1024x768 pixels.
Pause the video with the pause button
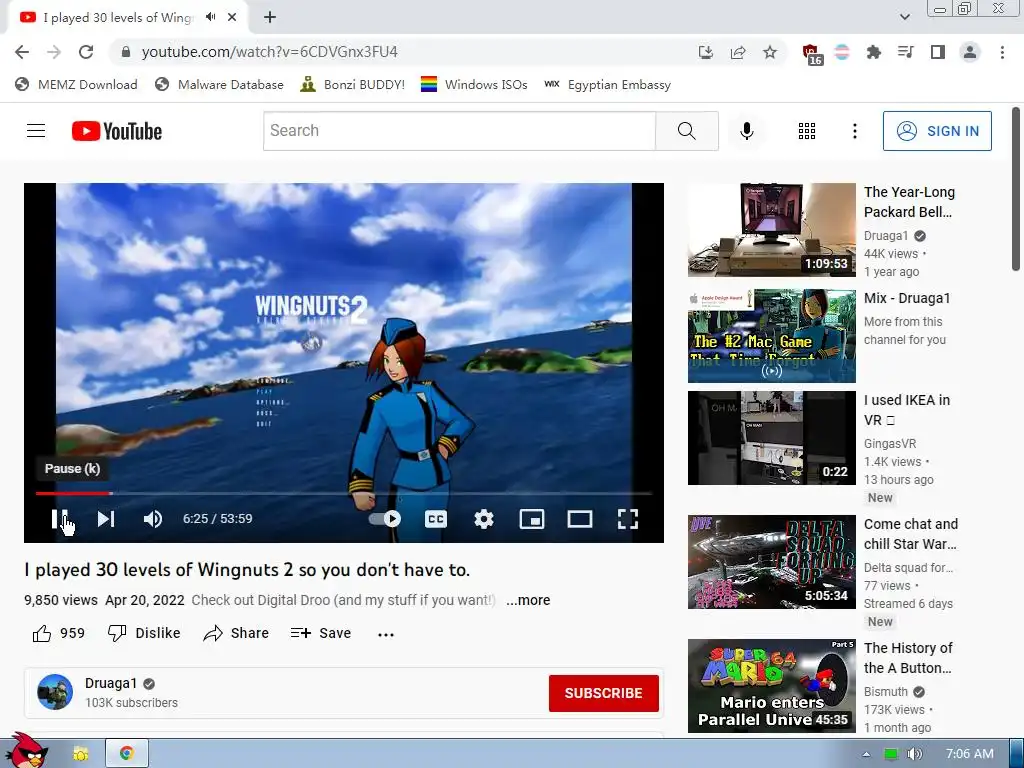pyautogui.click(x=59, y=519)
